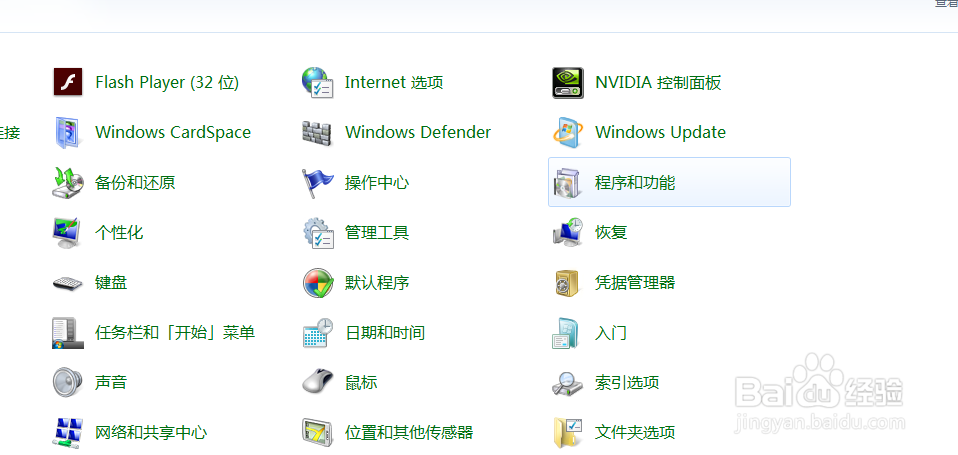Open Windows Defender text link
The image size is (958, 455).
[x=418, y=133]
